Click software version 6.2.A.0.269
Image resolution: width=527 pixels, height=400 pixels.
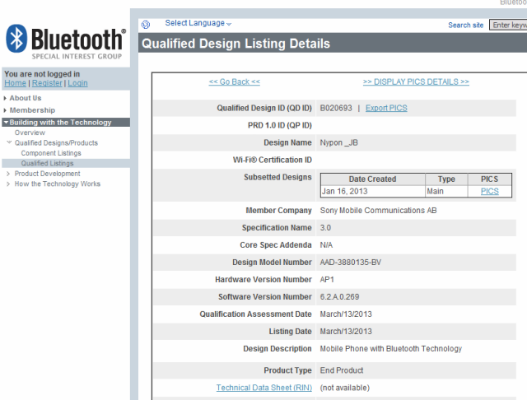[x=339, y=297]
